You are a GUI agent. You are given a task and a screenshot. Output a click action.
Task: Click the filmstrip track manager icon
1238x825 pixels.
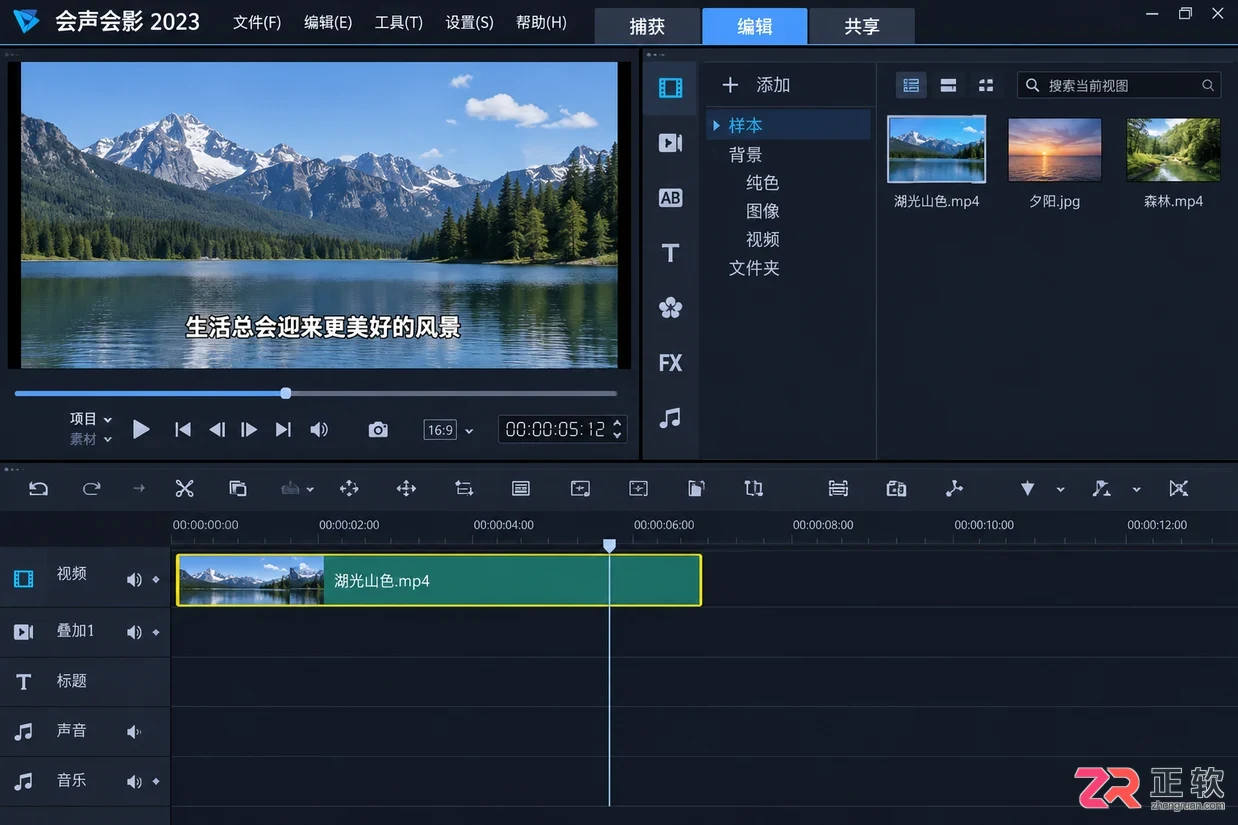[838, 488]
